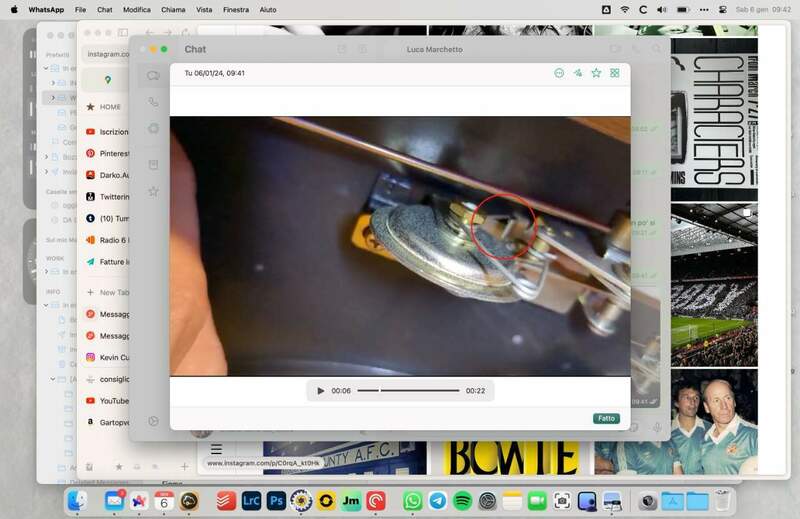Open the CHARACTERS poster image on Instagram page
Screen dimensions: 800x519
tap(714, 118)
